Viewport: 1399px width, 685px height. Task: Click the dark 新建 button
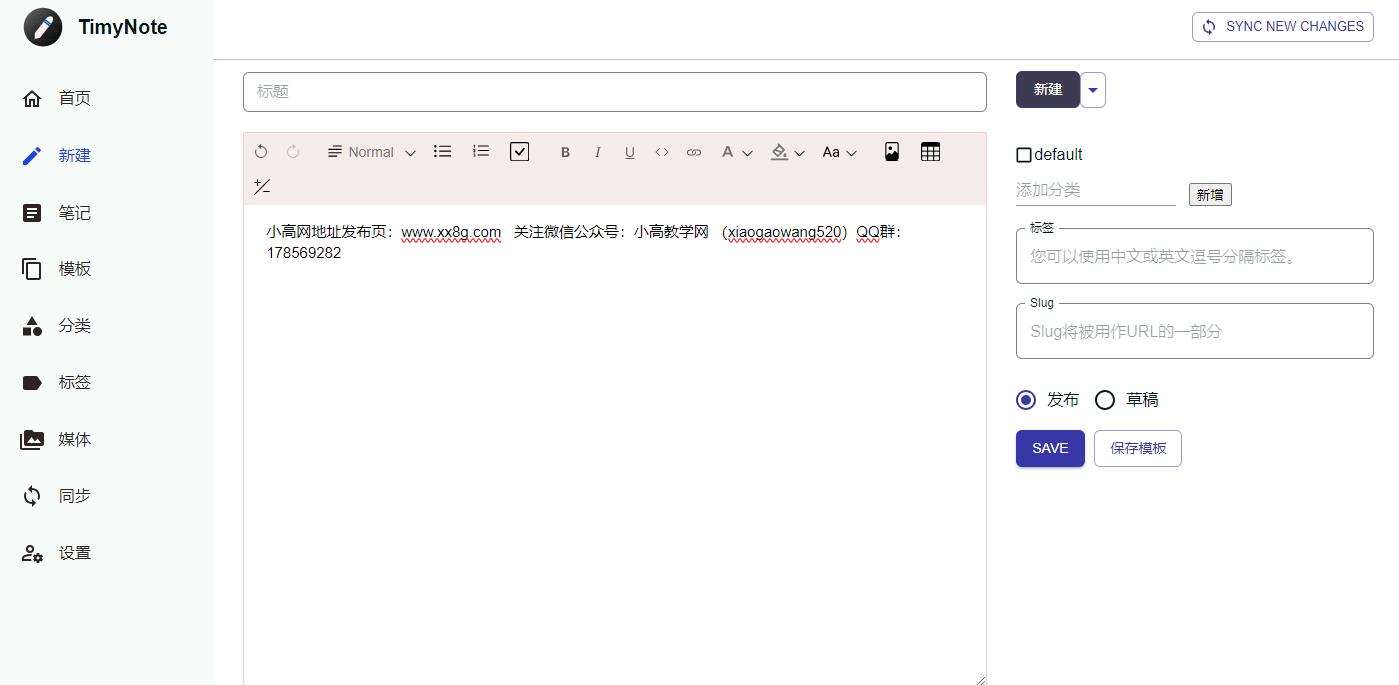[1048, 90]
